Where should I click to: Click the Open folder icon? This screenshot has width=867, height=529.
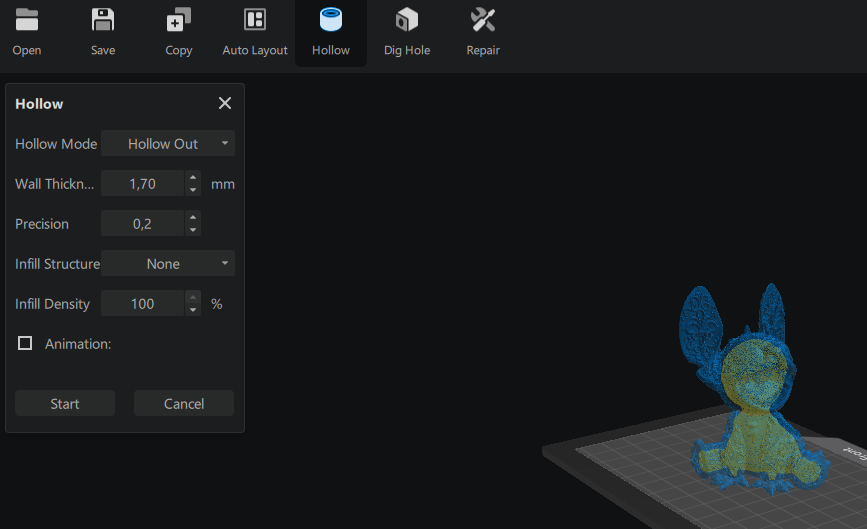click(27, 20)
